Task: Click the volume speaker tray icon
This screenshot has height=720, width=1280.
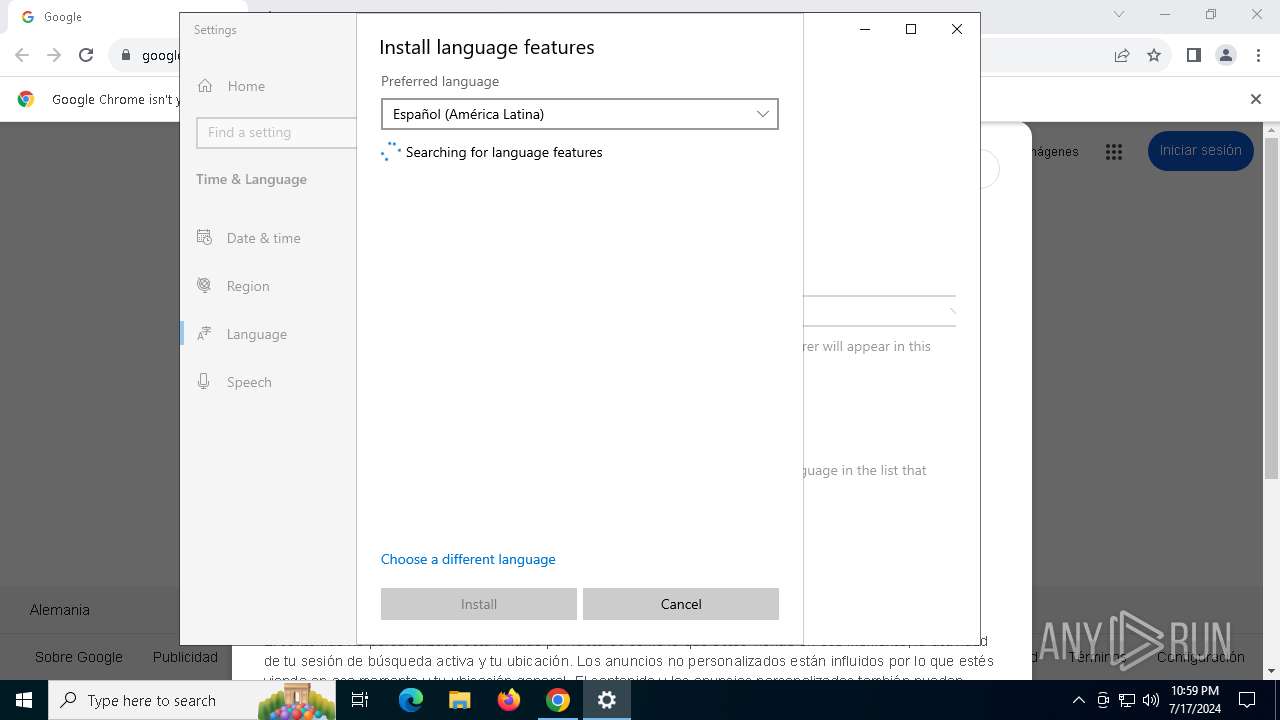Action: (x=1151, y=700)
